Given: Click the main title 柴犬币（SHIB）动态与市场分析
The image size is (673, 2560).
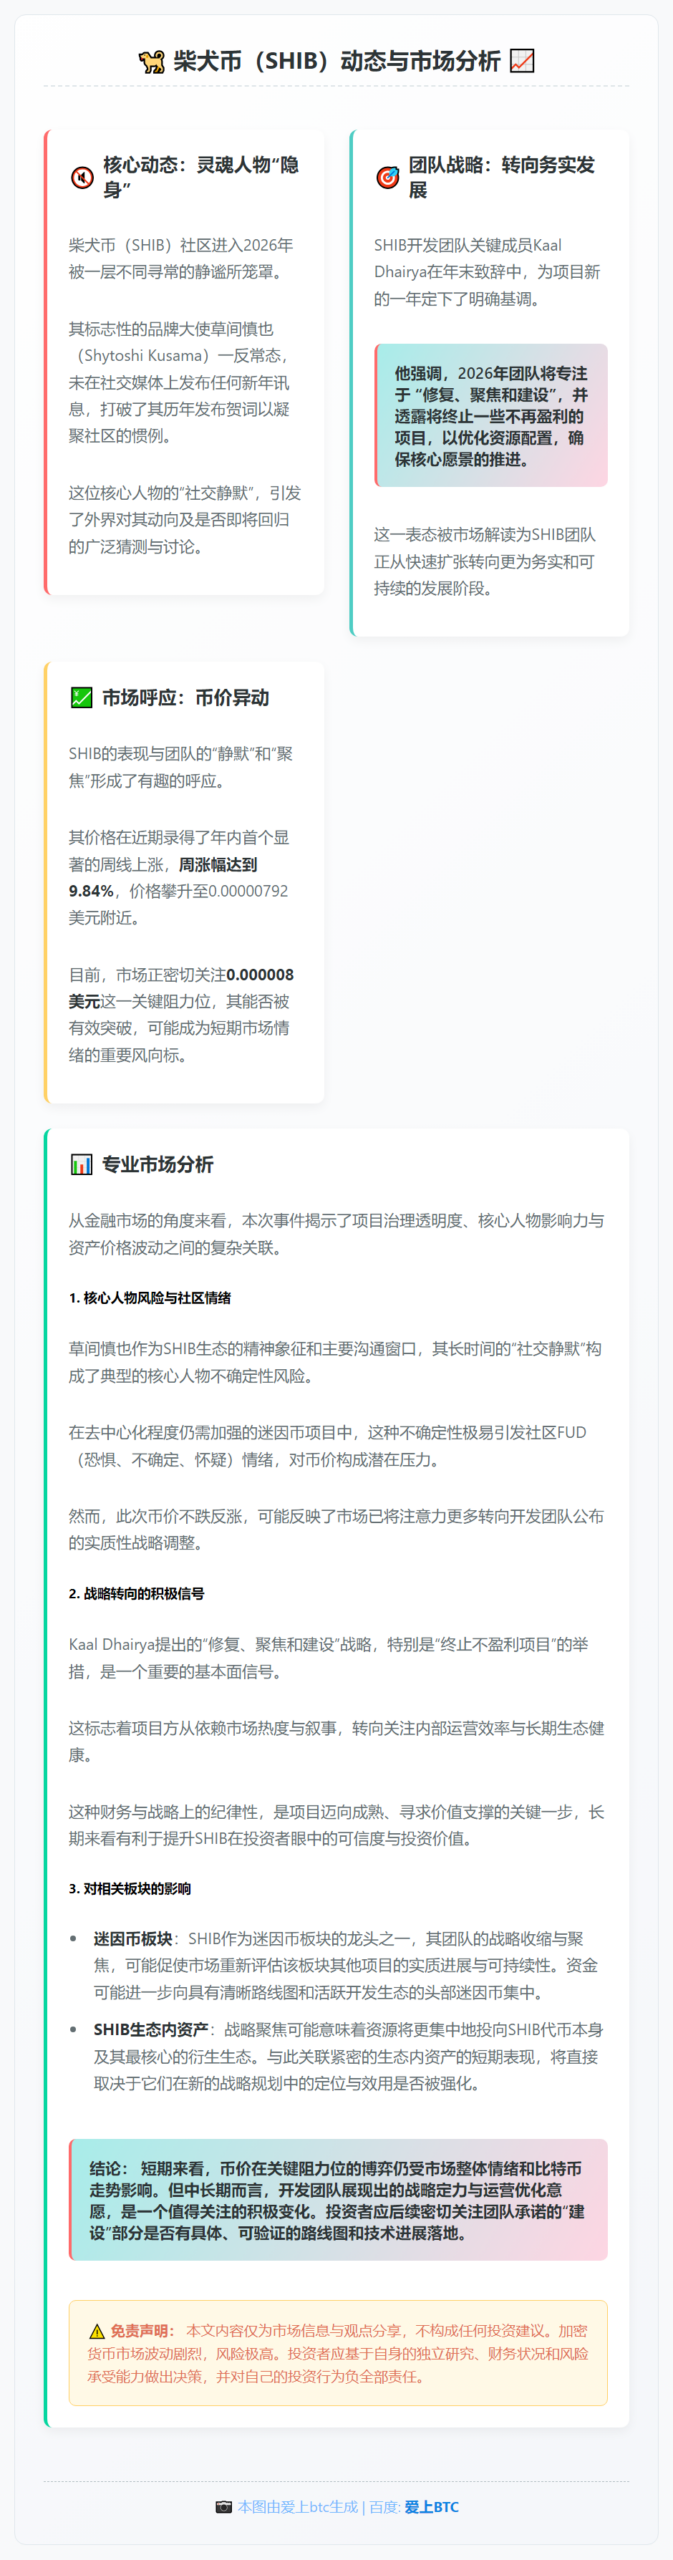Looking at the screenshot, I should click(337, 61).
